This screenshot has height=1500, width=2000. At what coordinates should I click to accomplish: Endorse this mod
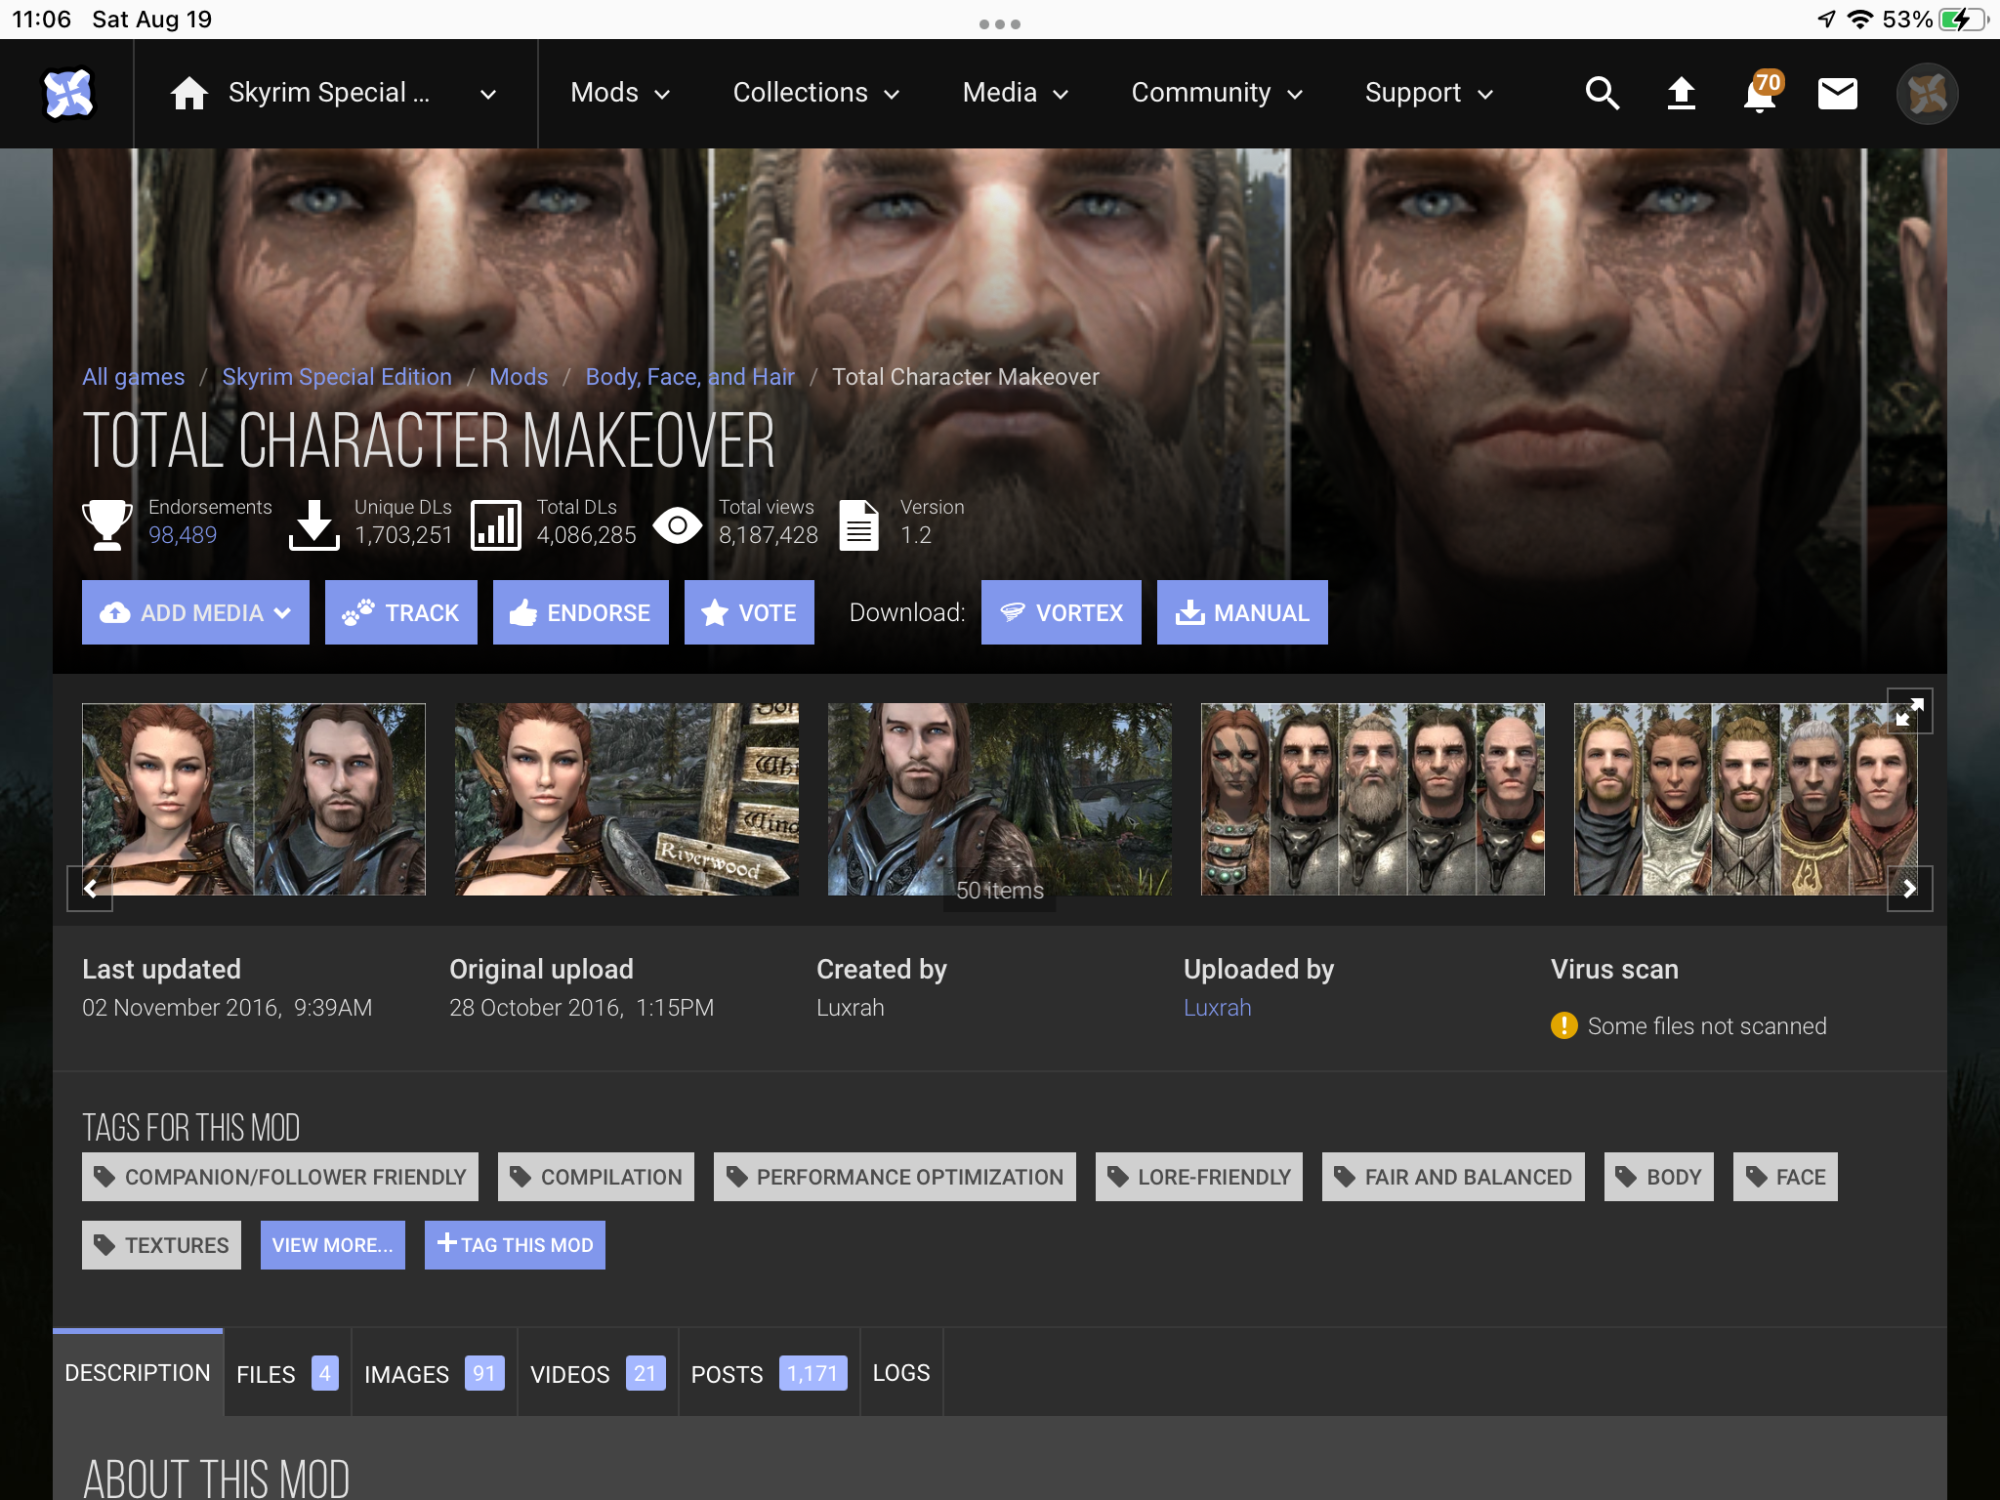click(x=580, y=612)
